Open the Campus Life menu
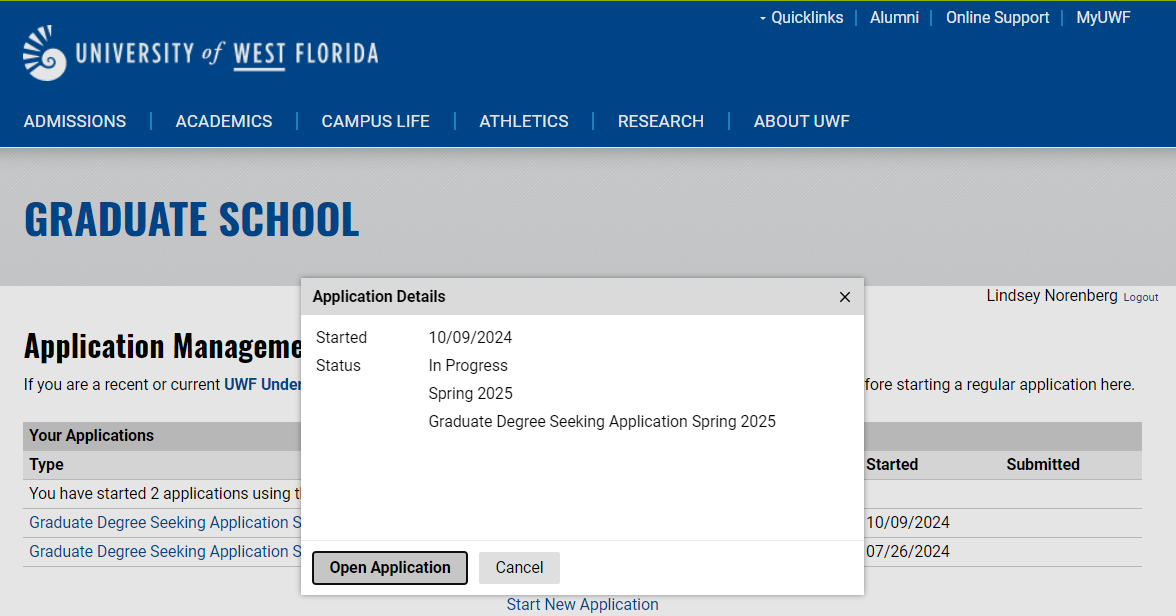This screenshot has width=1176, height=616. click(x=375, y=122)
